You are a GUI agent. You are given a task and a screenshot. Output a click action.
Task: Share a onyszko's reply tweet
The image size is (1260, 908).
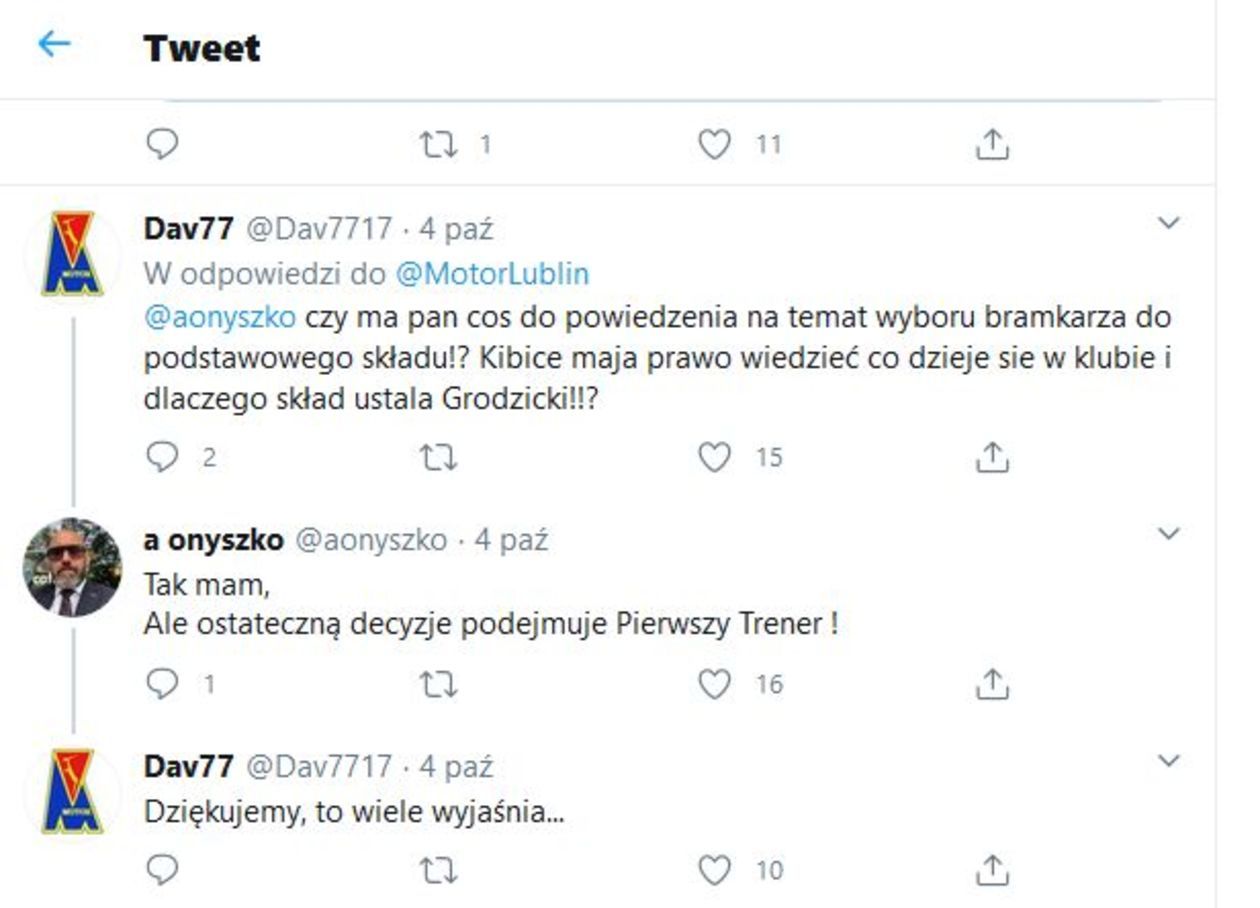tap(991, 684)
